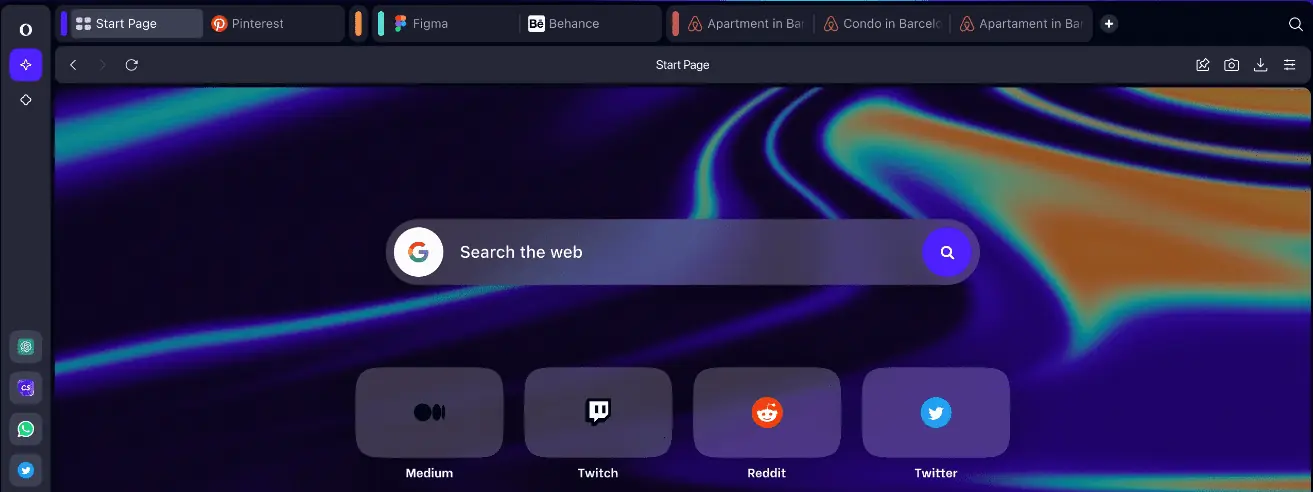
Task: Click the purple search button
Action: coord(947,252)
